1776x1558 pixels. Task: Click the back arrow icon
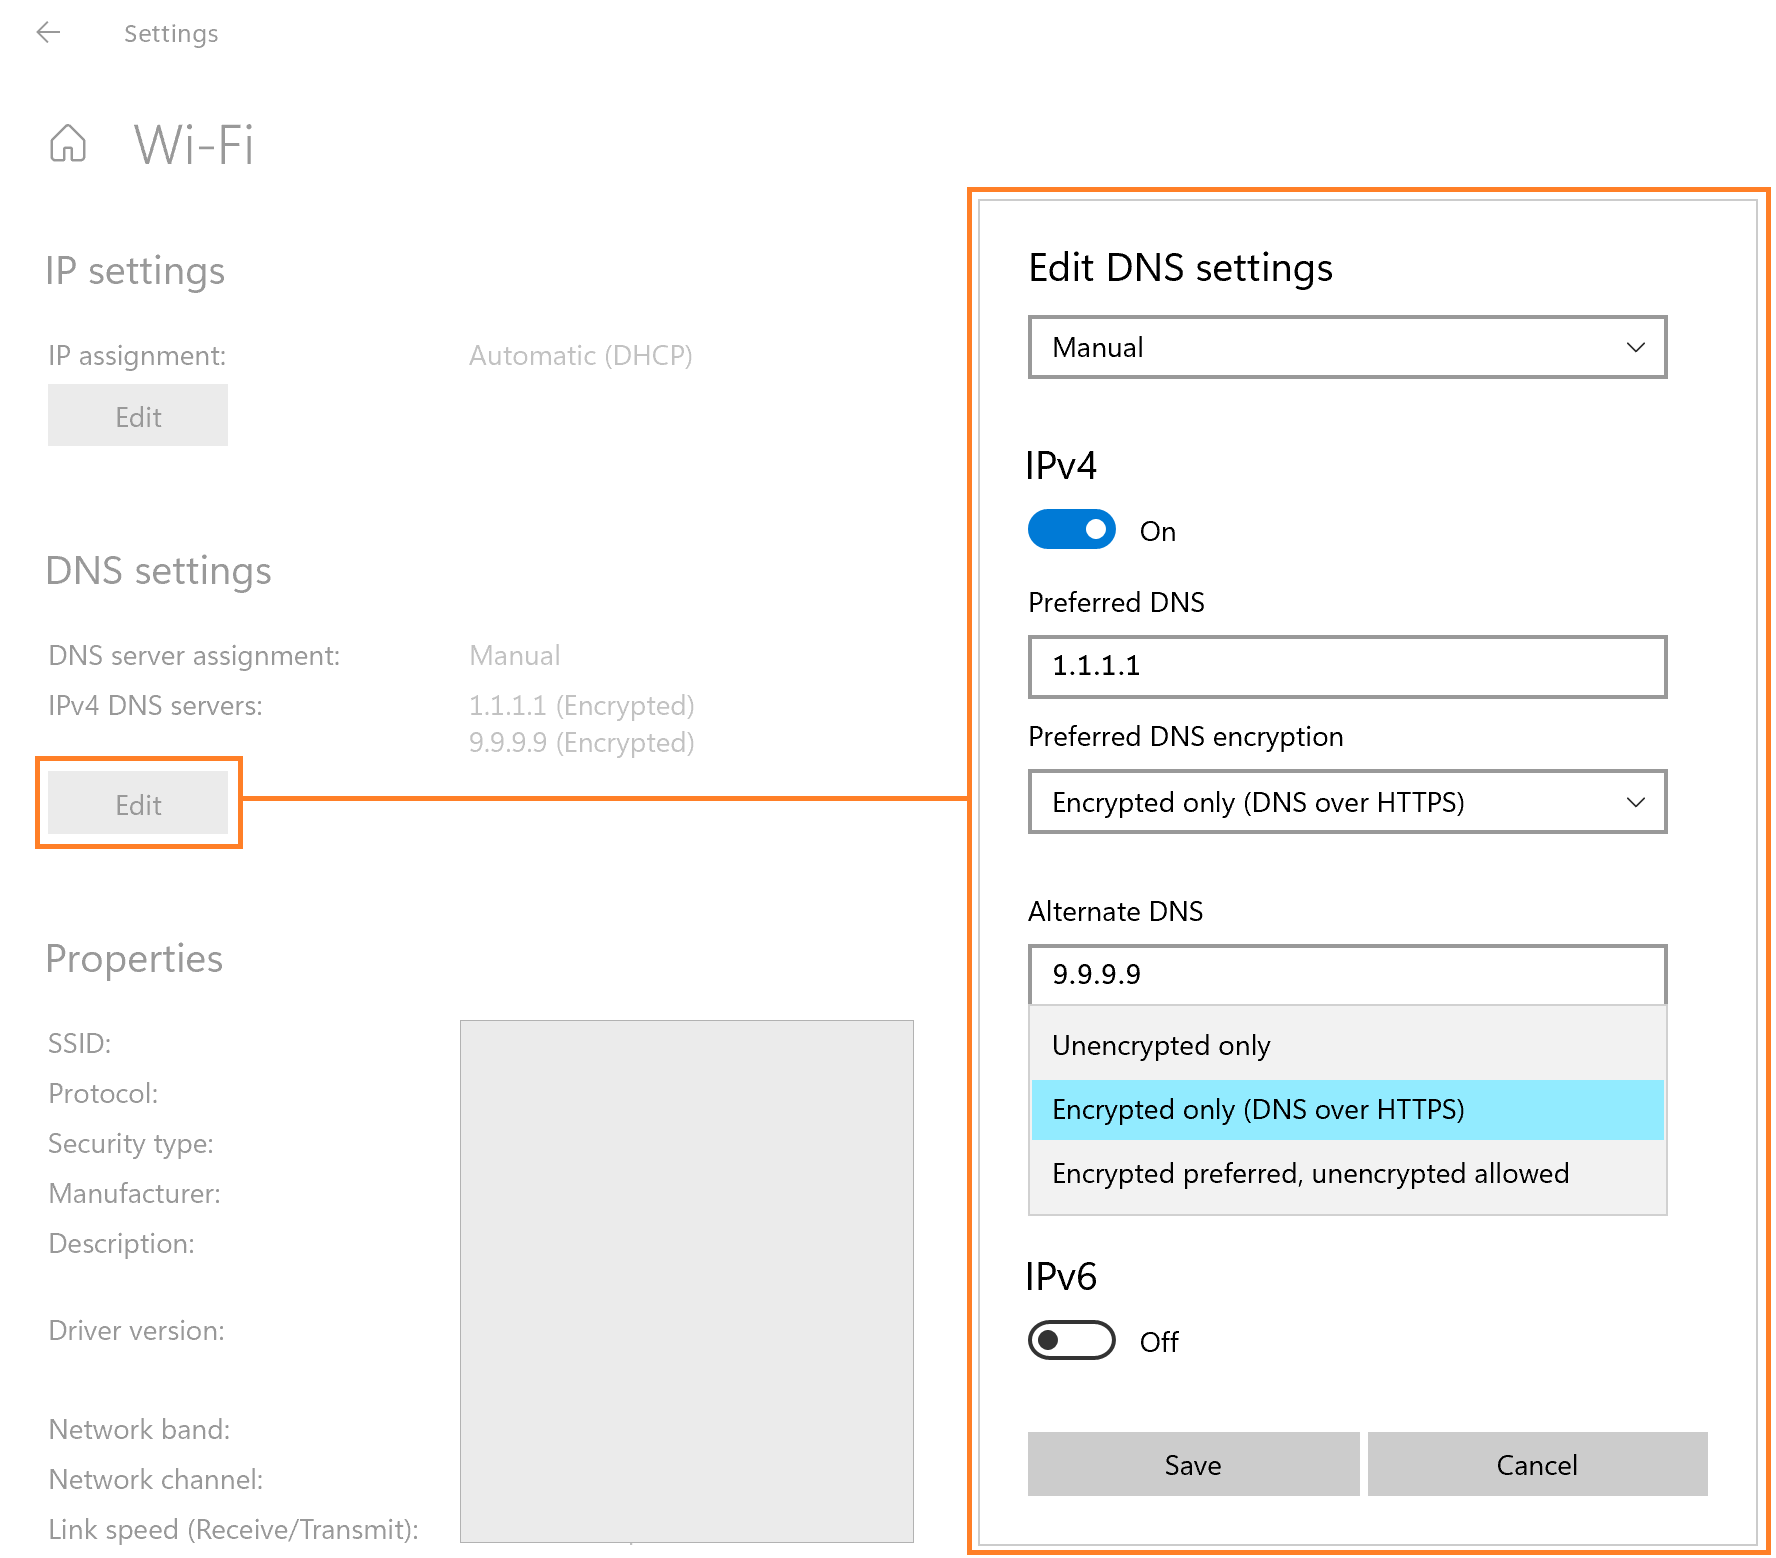click(x=48, y=33)
